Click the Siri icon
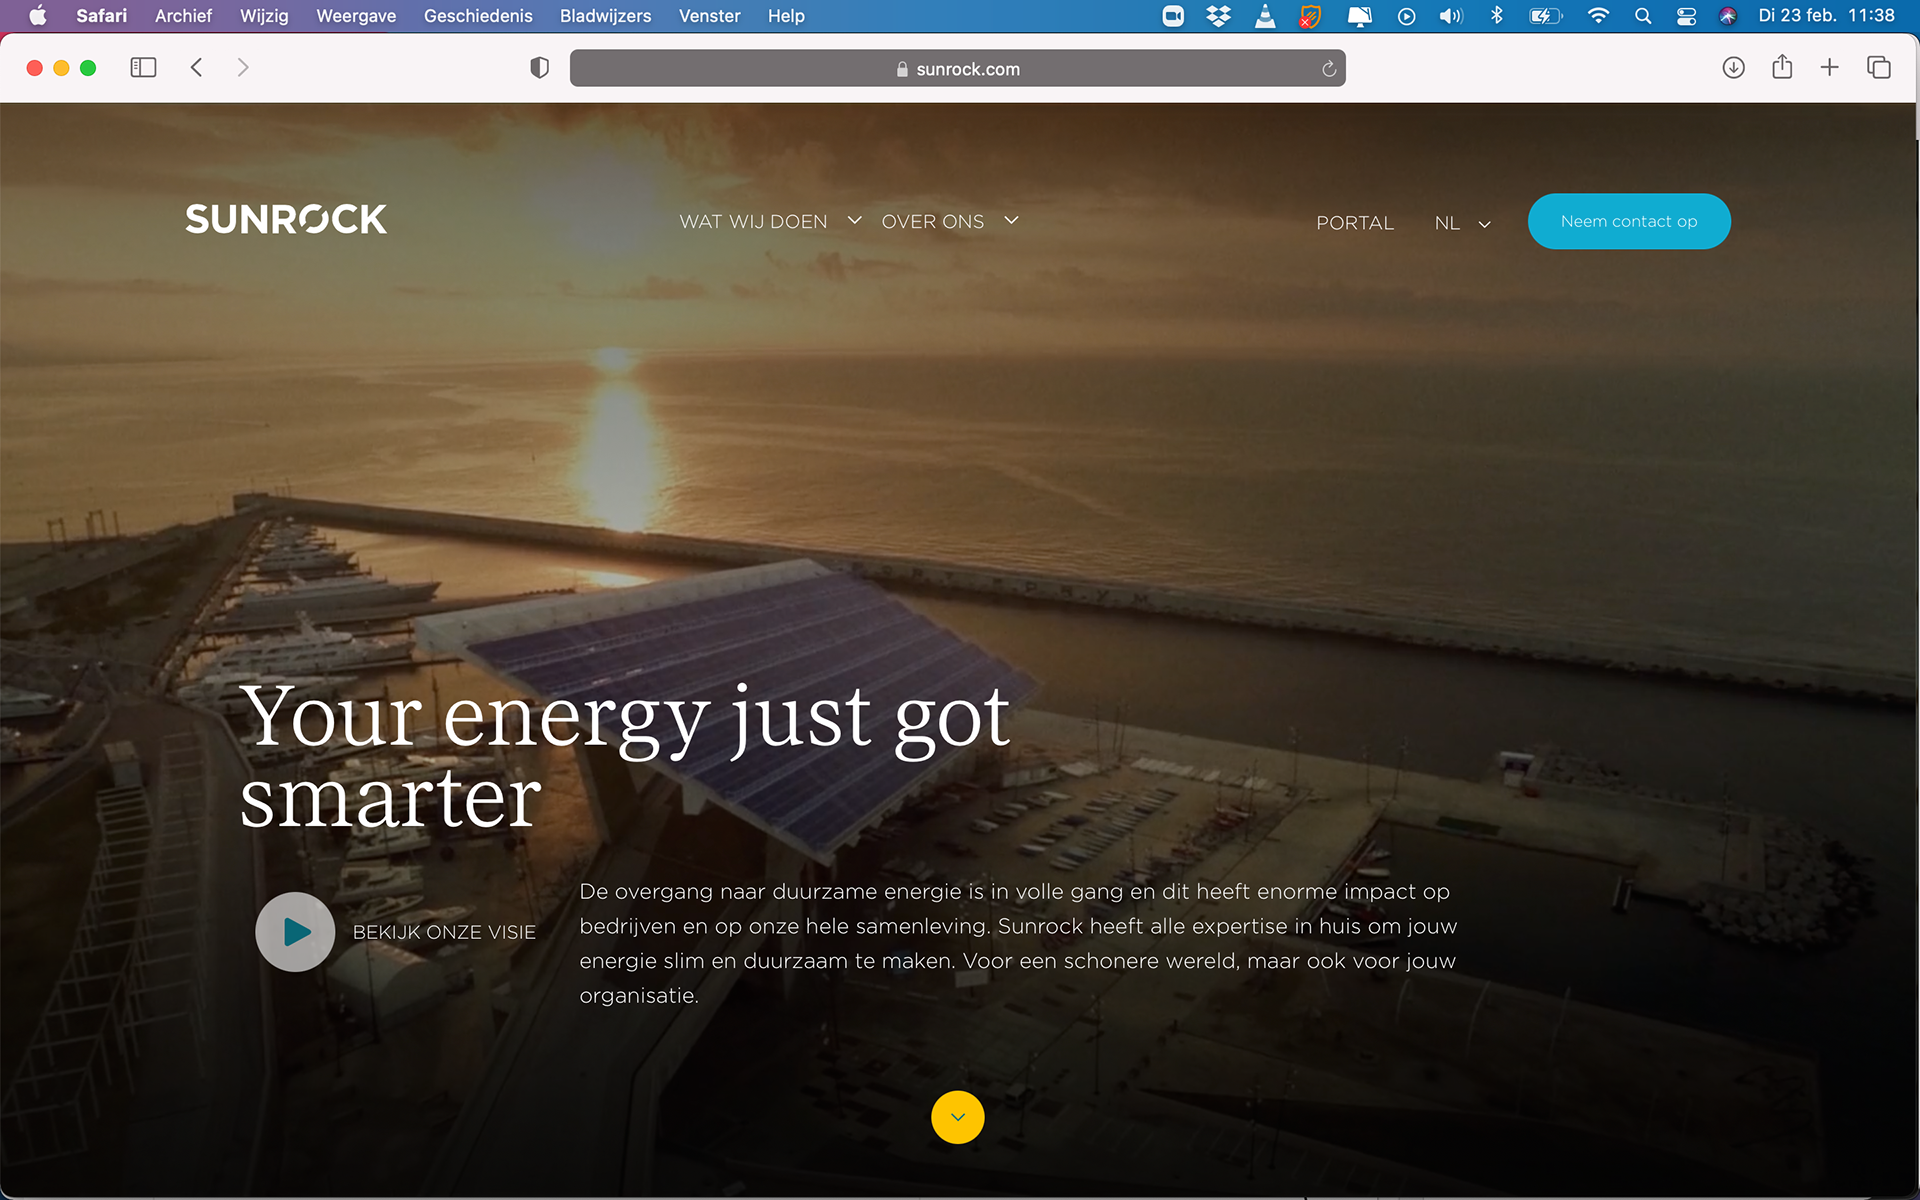 [x=1728, y=16]
